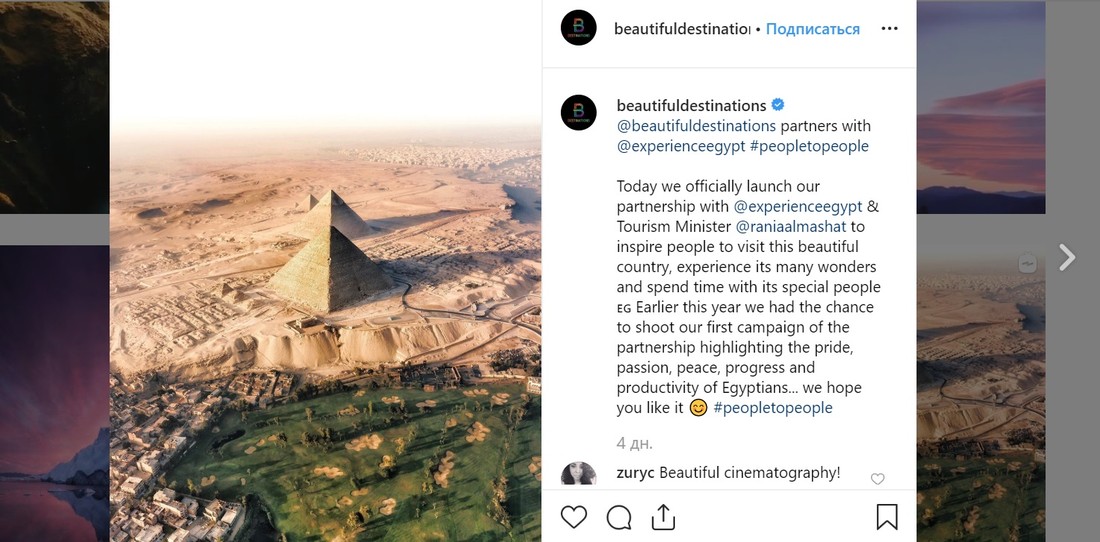Open zuryc's profile picture

(x=579, y=474)
